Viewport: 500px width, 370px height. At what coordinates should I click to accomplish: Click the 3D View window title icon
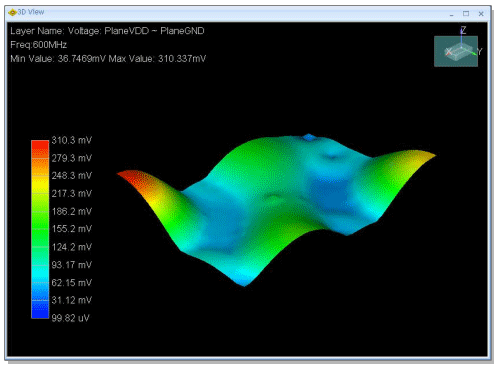click(x=12, y=12)
